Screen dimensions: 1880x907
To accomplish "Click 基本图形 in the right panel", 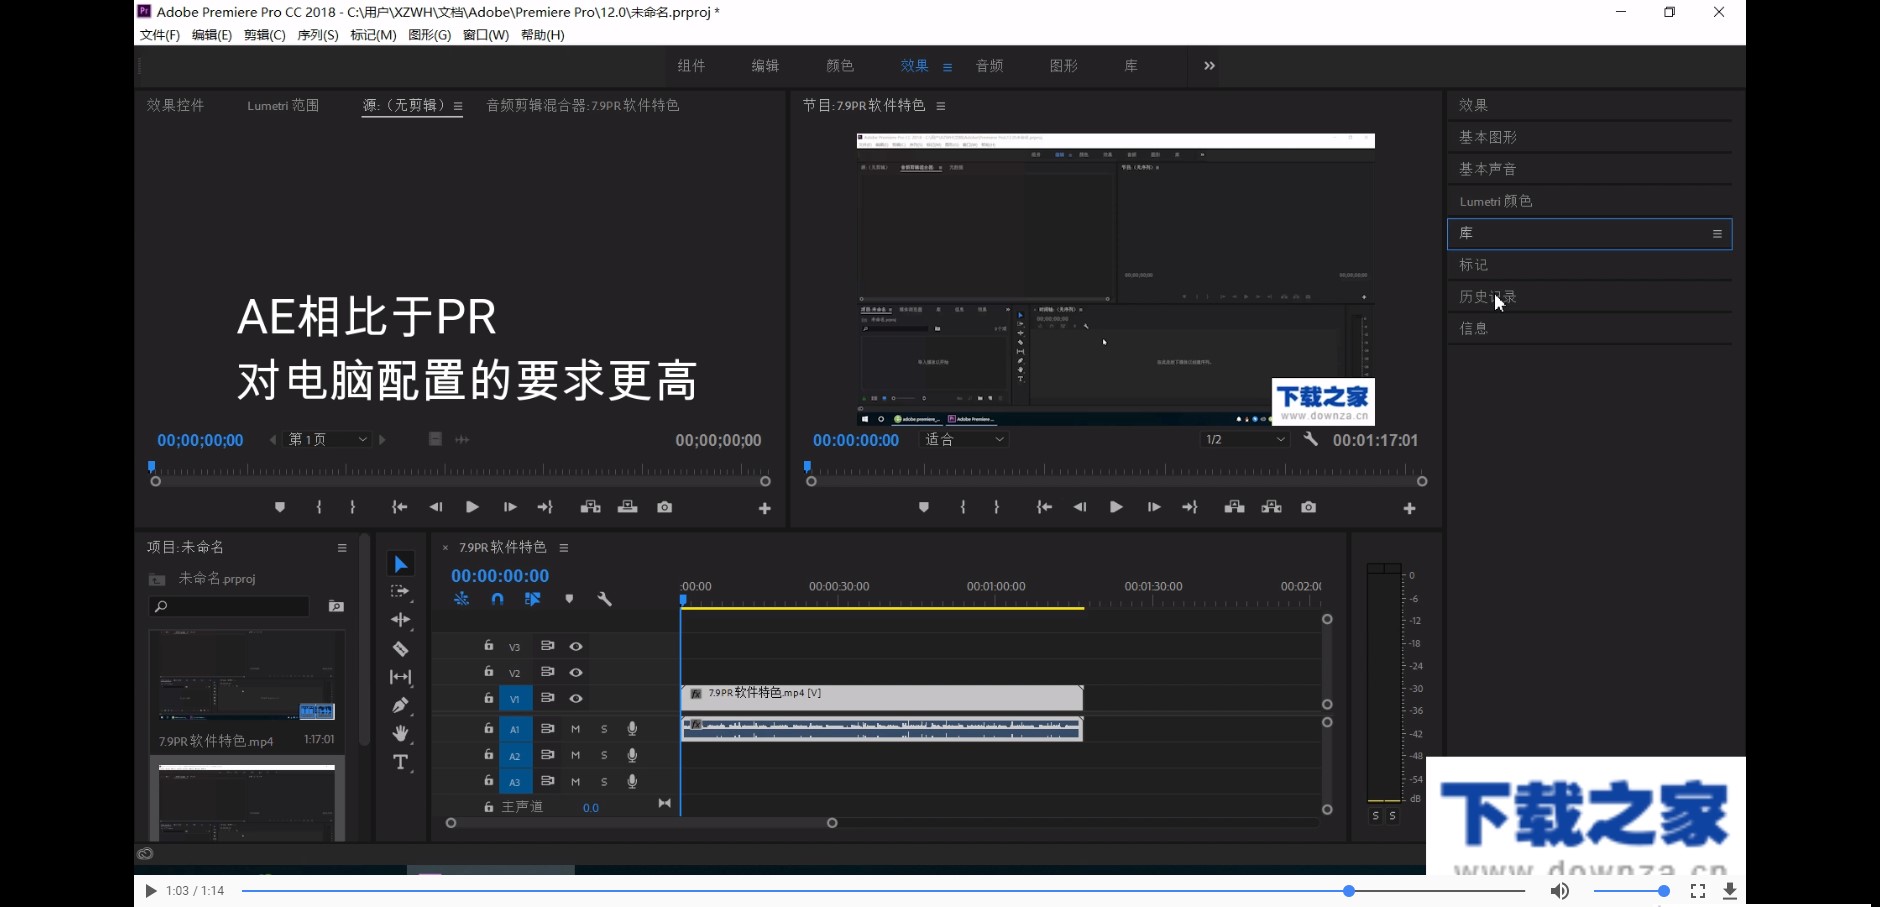I will 1488,136.
